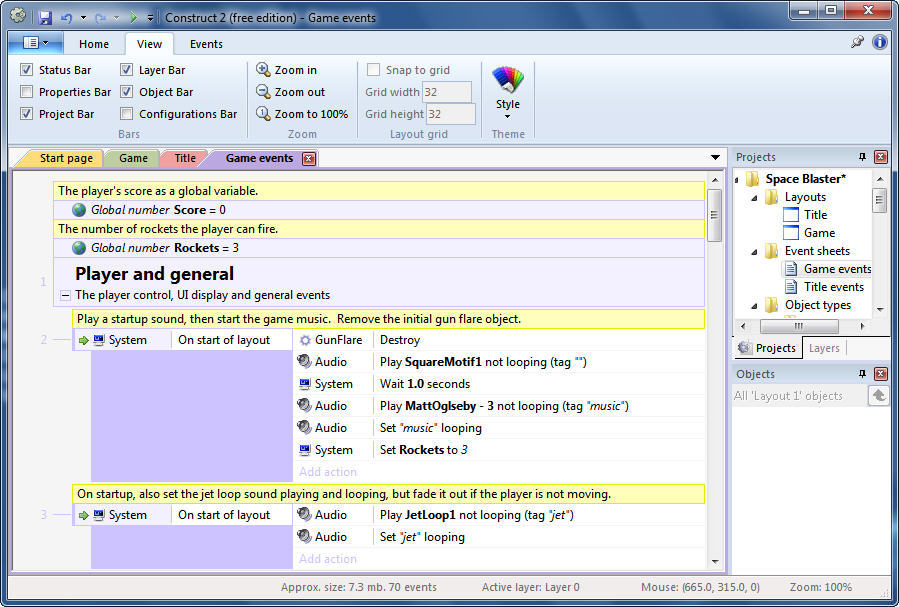Click the up-arrow icon in the Objects panel

point(878,395)
